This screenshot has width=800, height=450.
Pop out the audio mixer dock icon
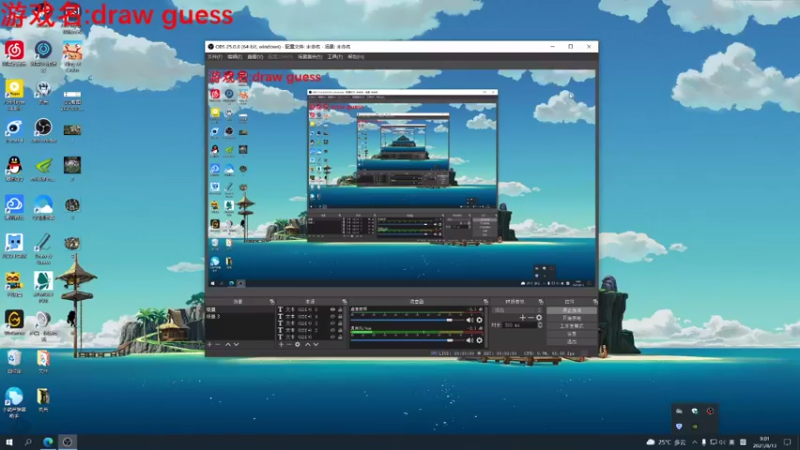coord(485,302)
